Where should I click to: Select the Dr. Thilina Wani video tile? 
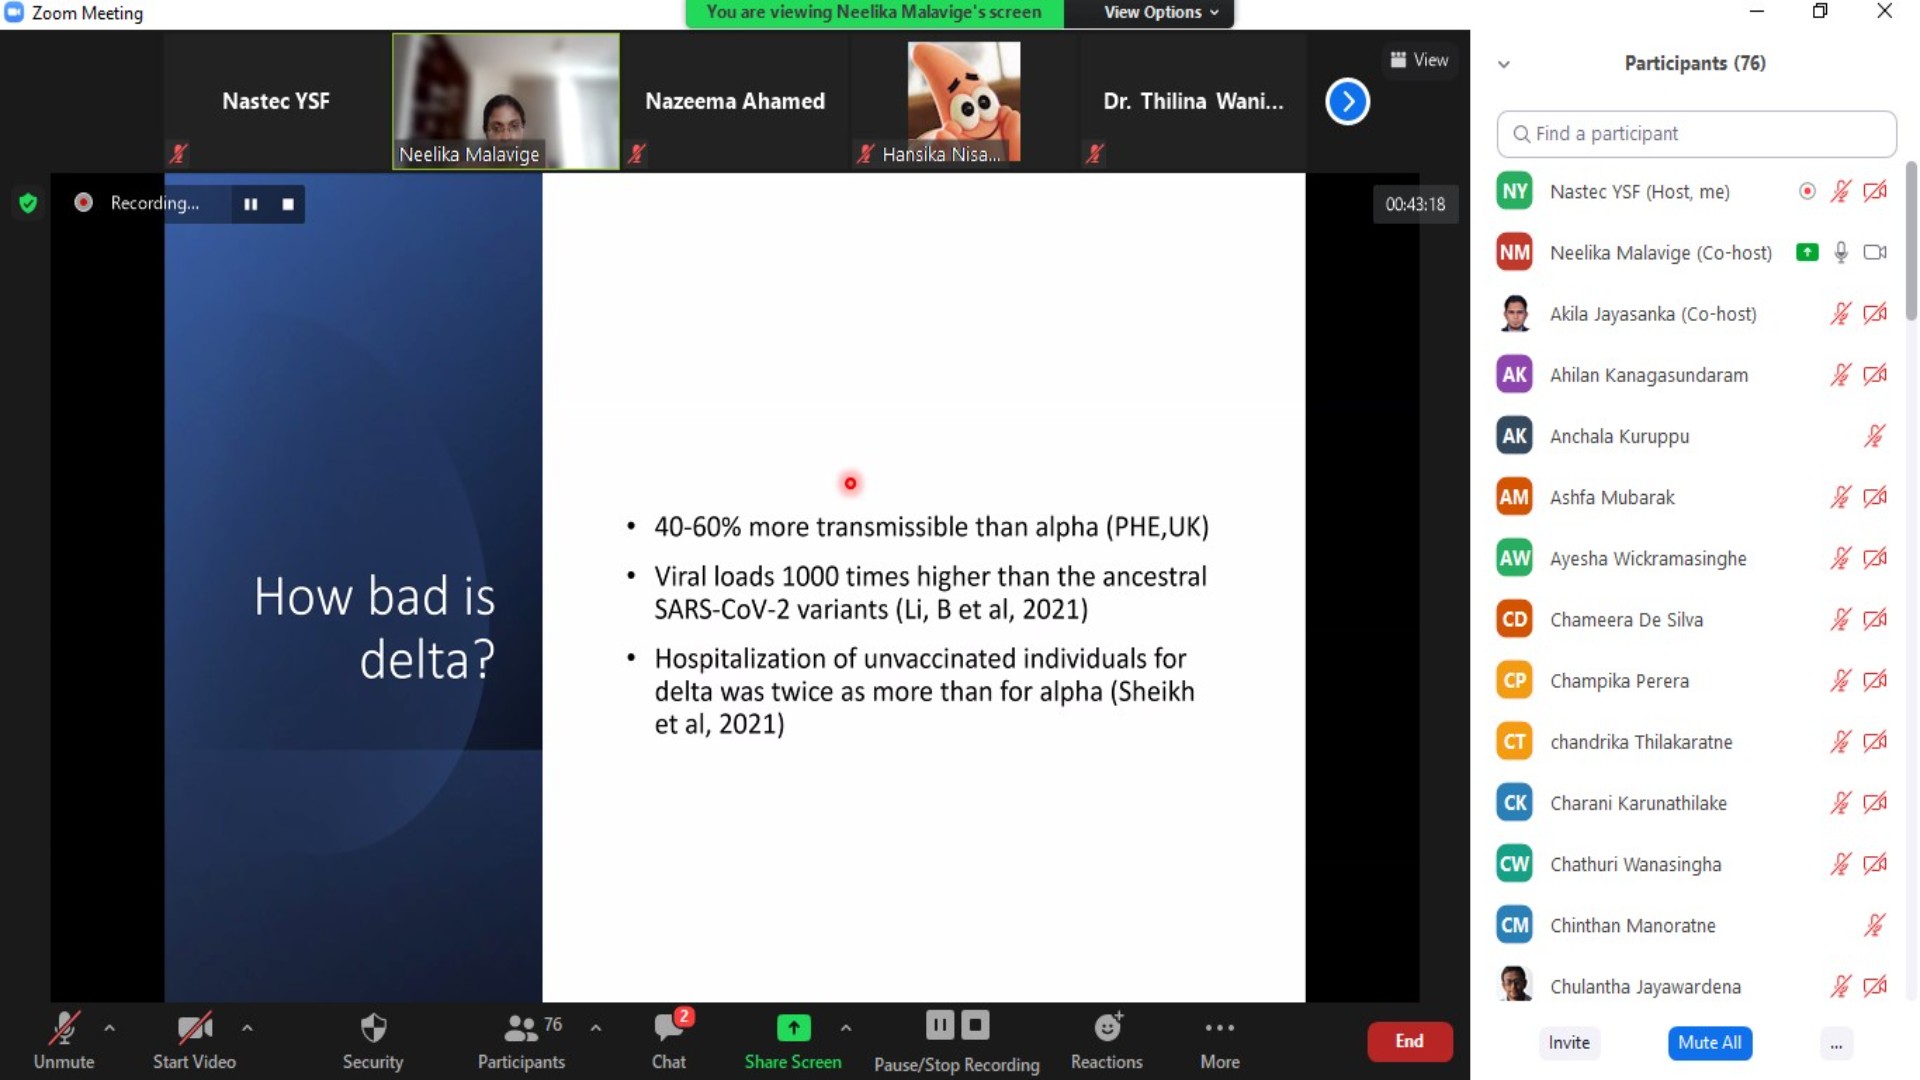(x=1193, y=101)
